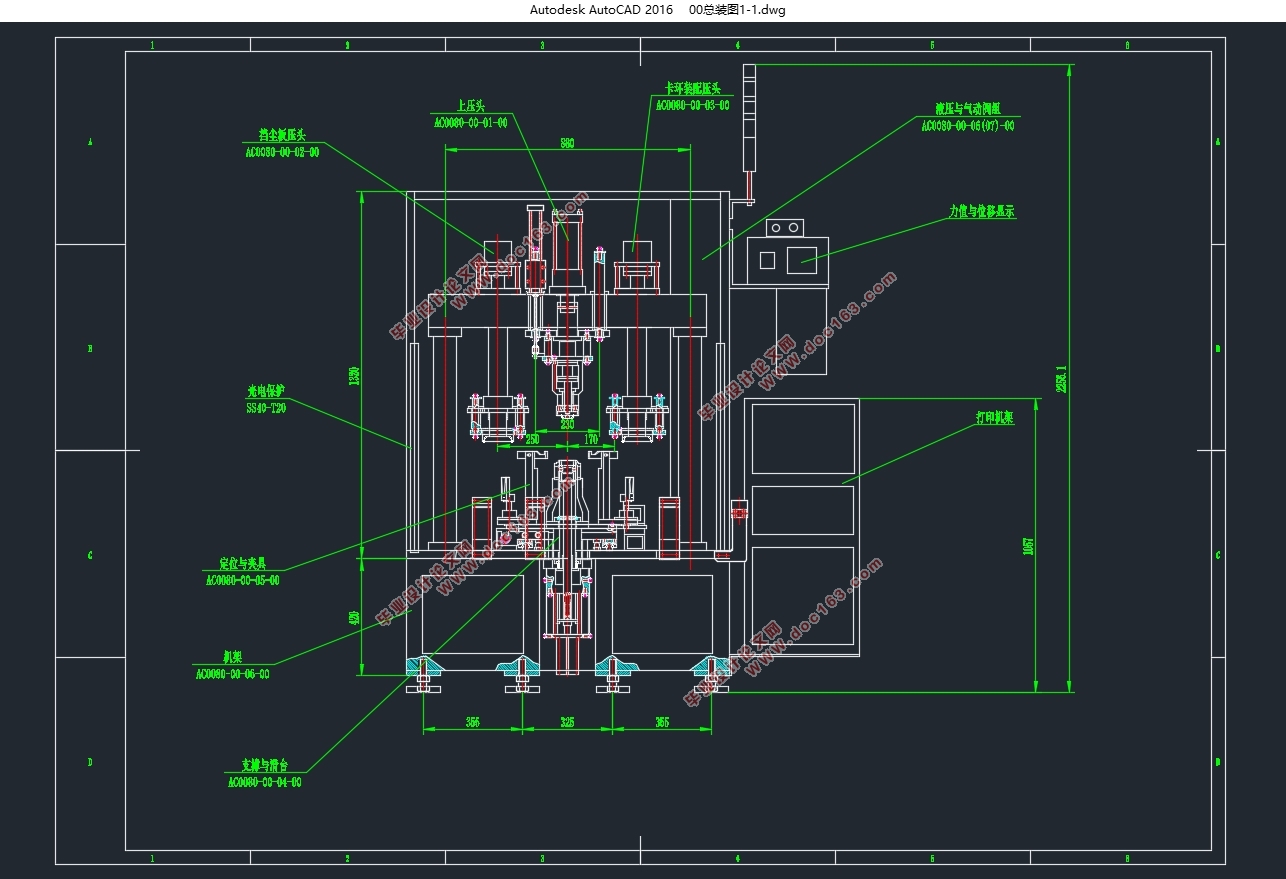Select part number AC0080-00-05-00

(x=242, y=580)
